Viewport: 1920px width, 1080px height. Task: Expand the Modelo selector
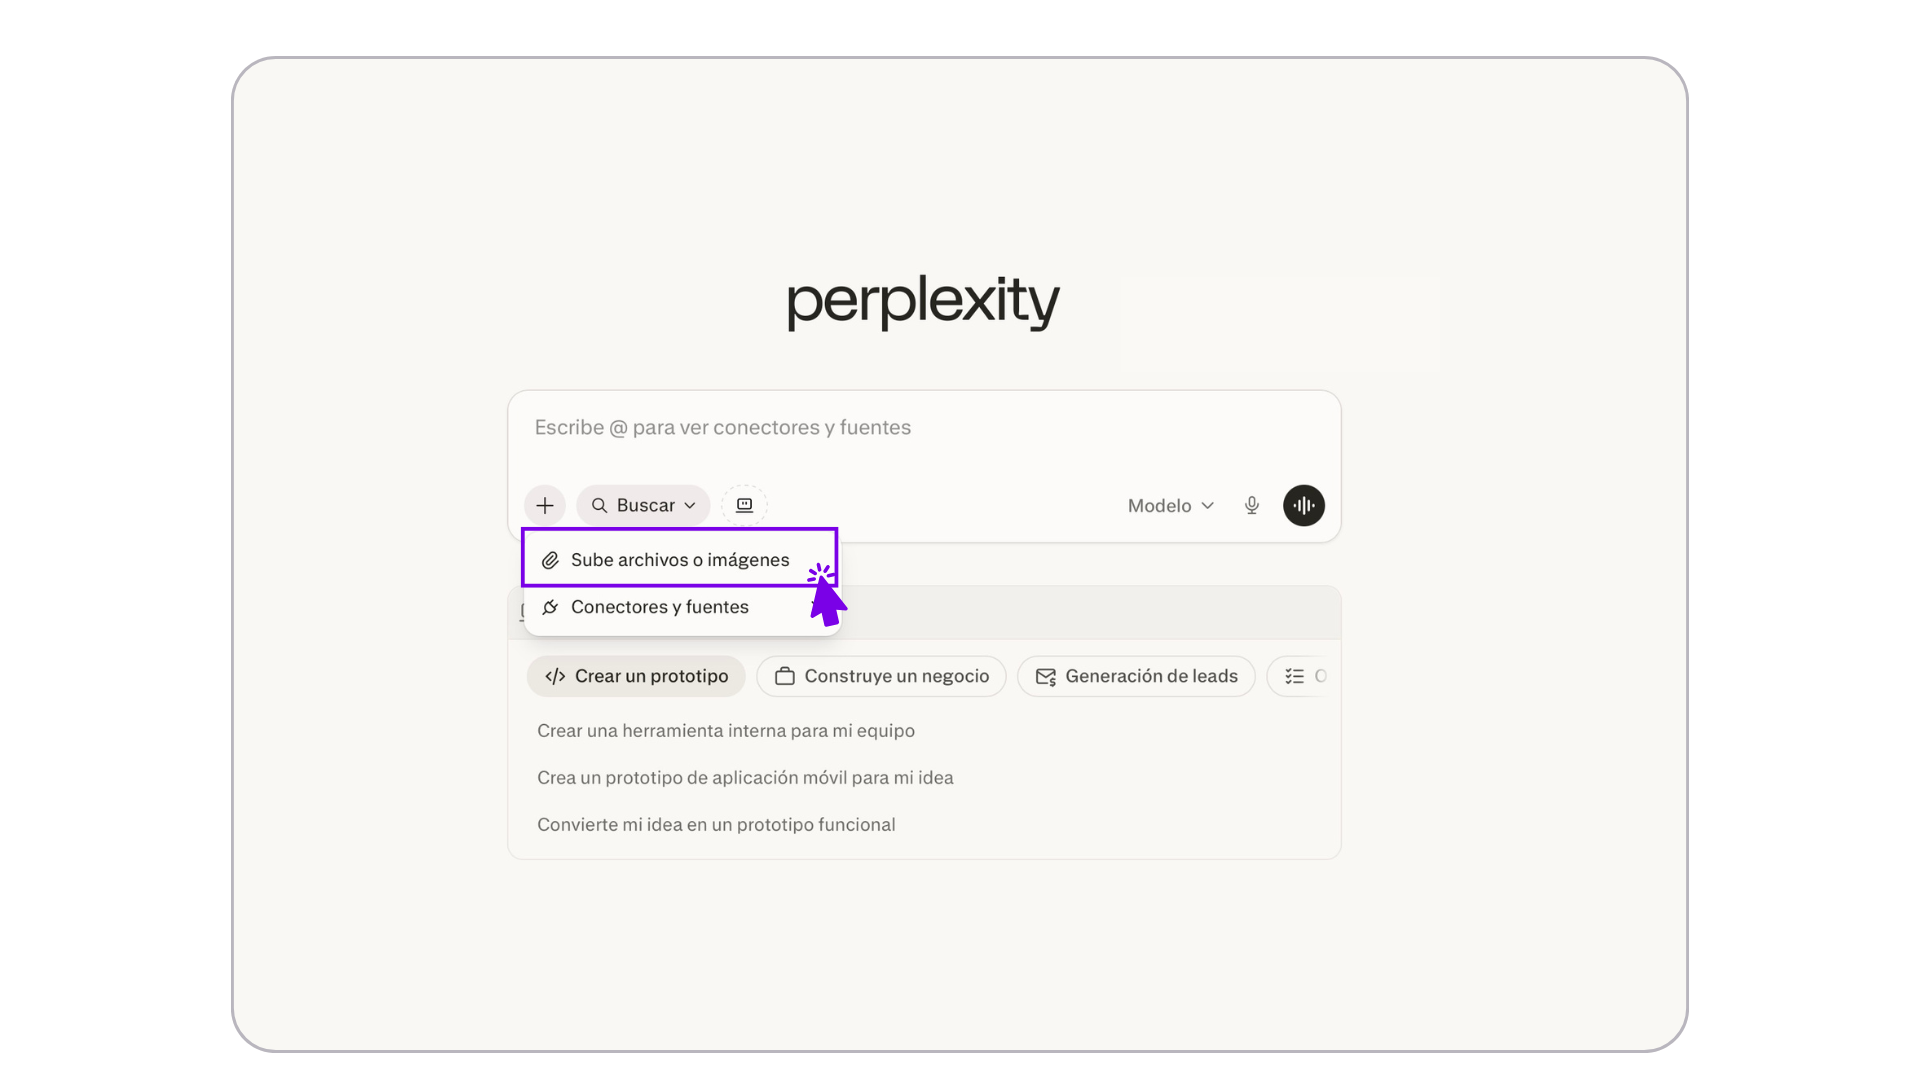coord(1170,505)
